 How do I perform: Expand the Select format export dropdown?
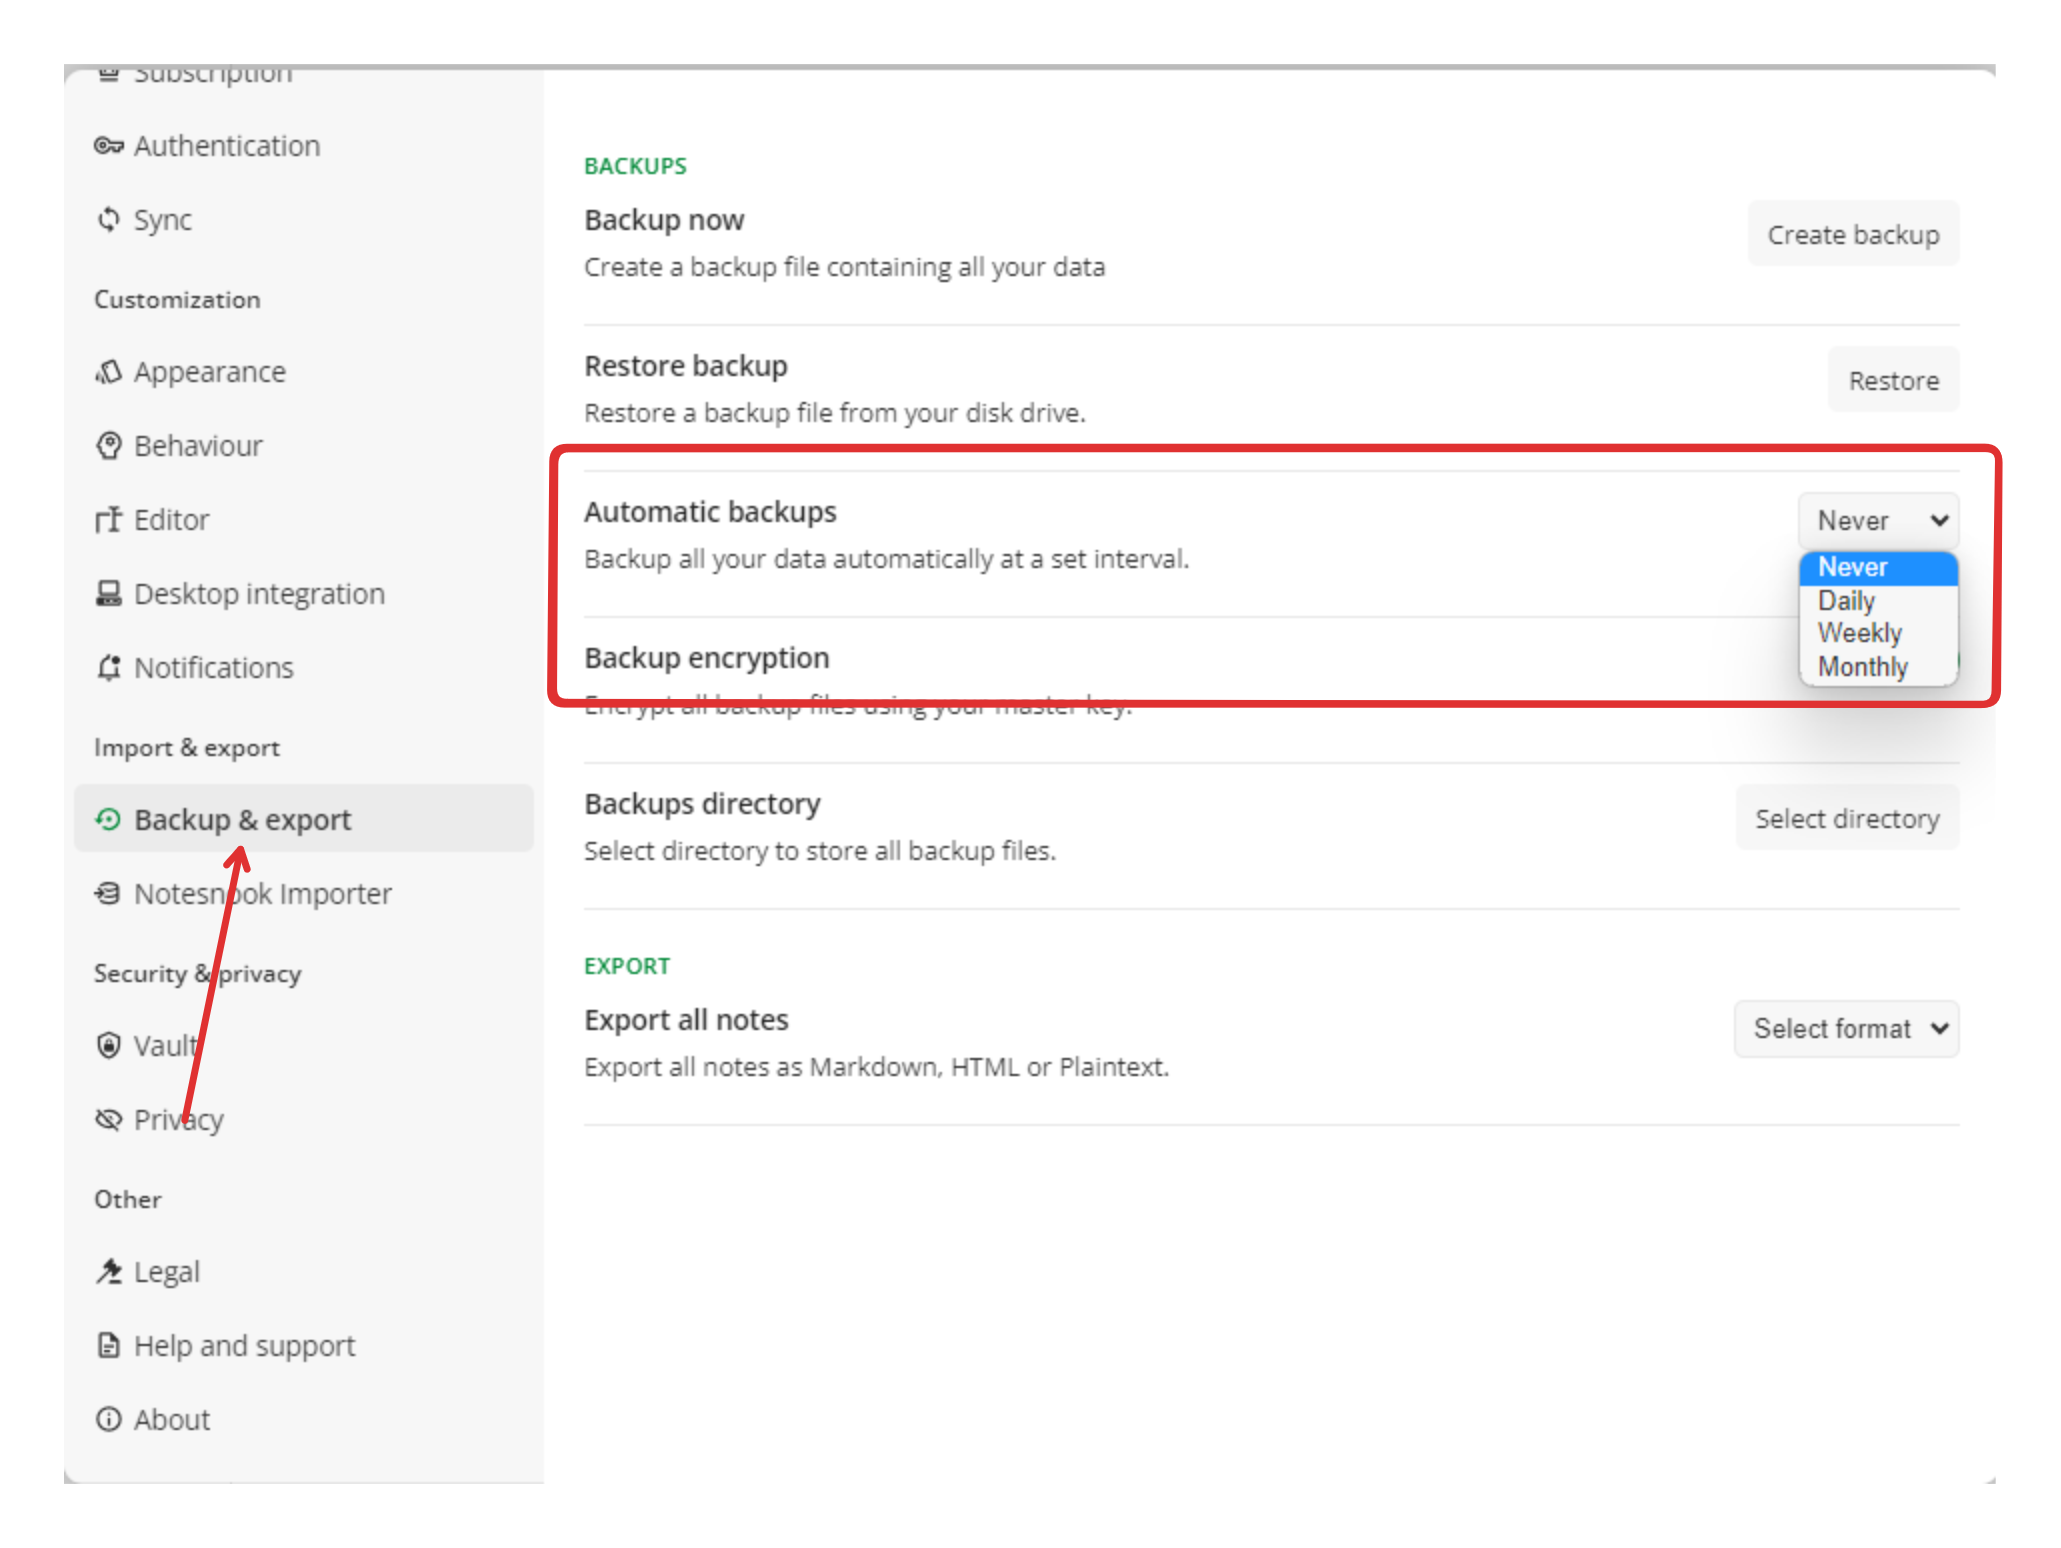tap(1846, 1029)
